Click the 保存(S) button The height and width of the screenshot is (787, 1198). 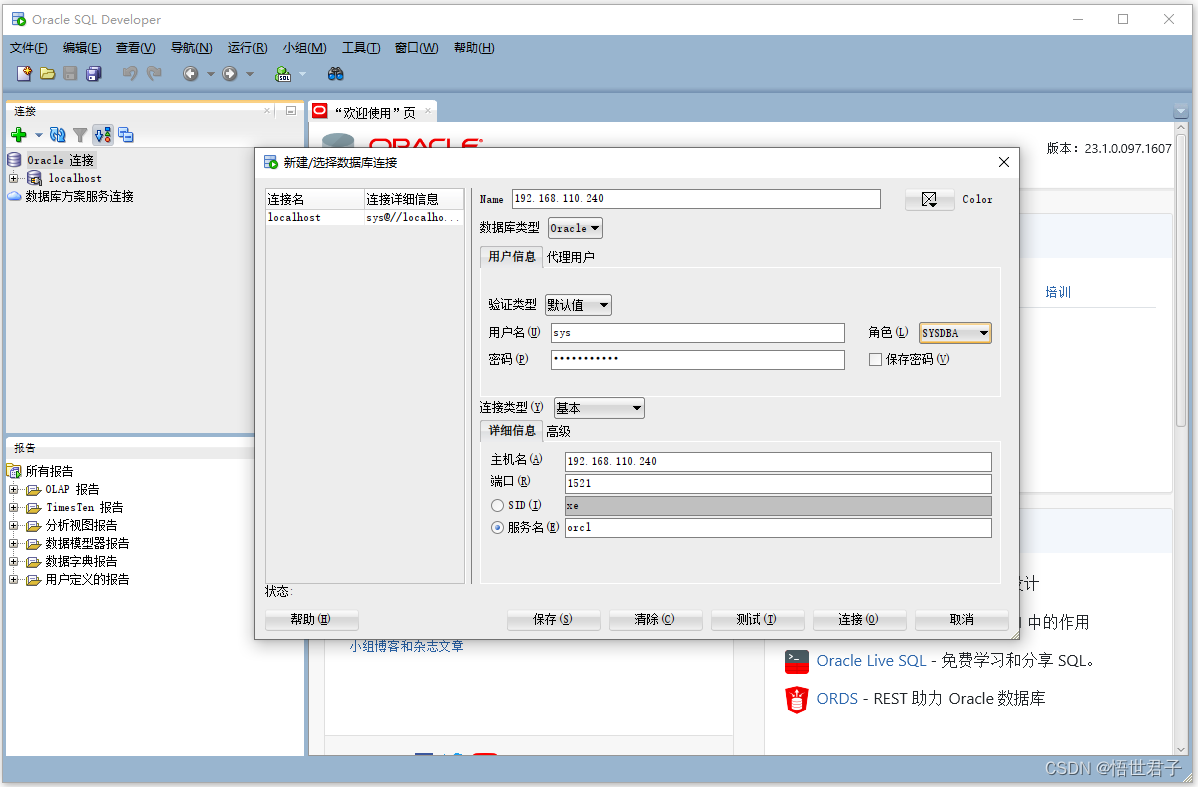point(552,619)
